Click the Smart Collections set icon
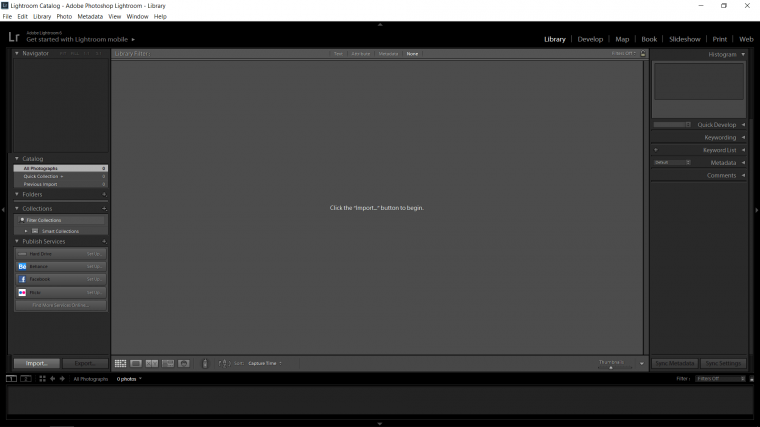 (x=35, y=231)
